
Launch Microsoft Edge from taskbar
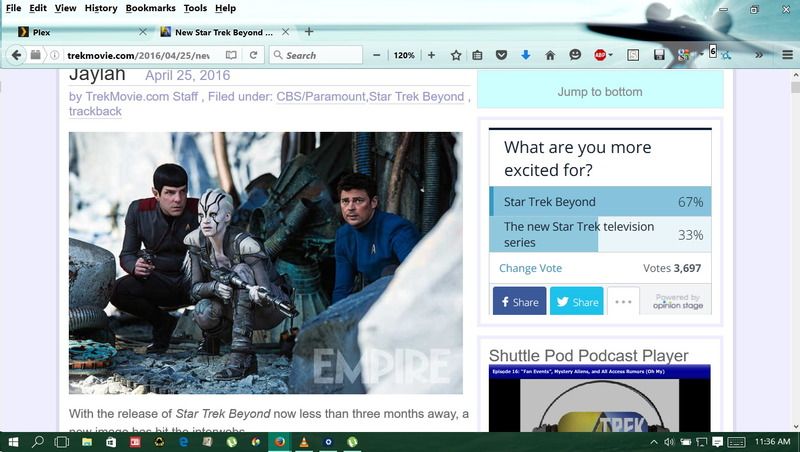[x=184, y=442]
